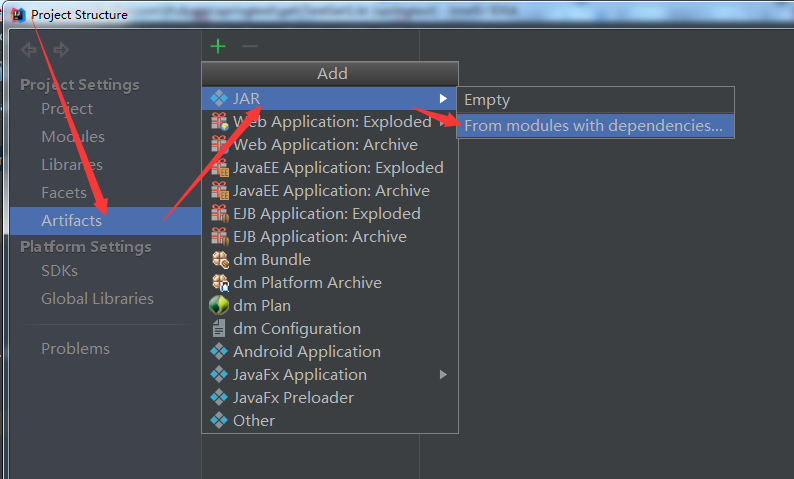Select Empty in the JAR submenu

click(x=596, y=100)
